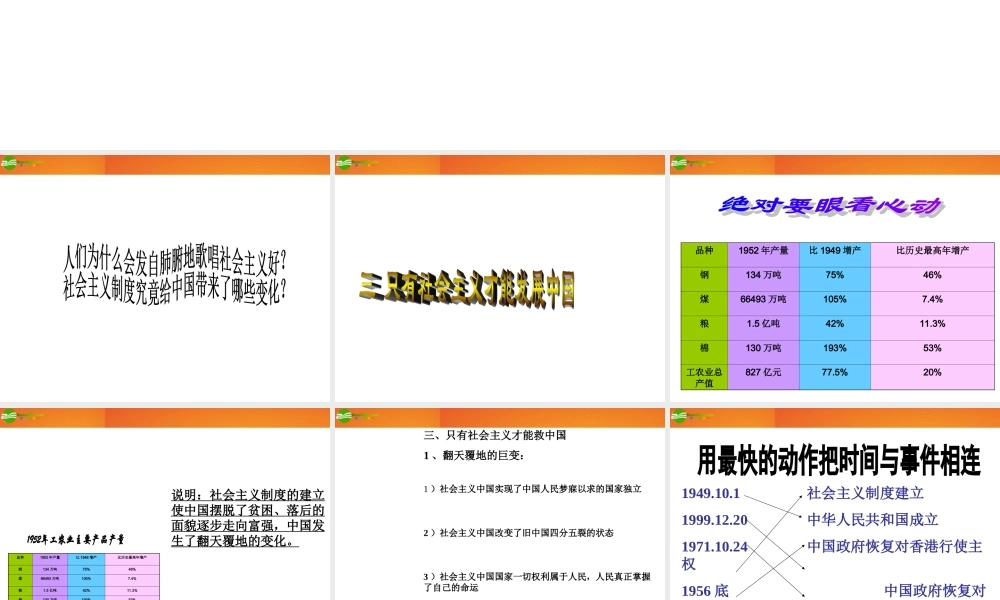This screenshot has height=600, width=1000.
Task: Click the 1.5亿吨 cell
Action: click(x=763, y=328)
